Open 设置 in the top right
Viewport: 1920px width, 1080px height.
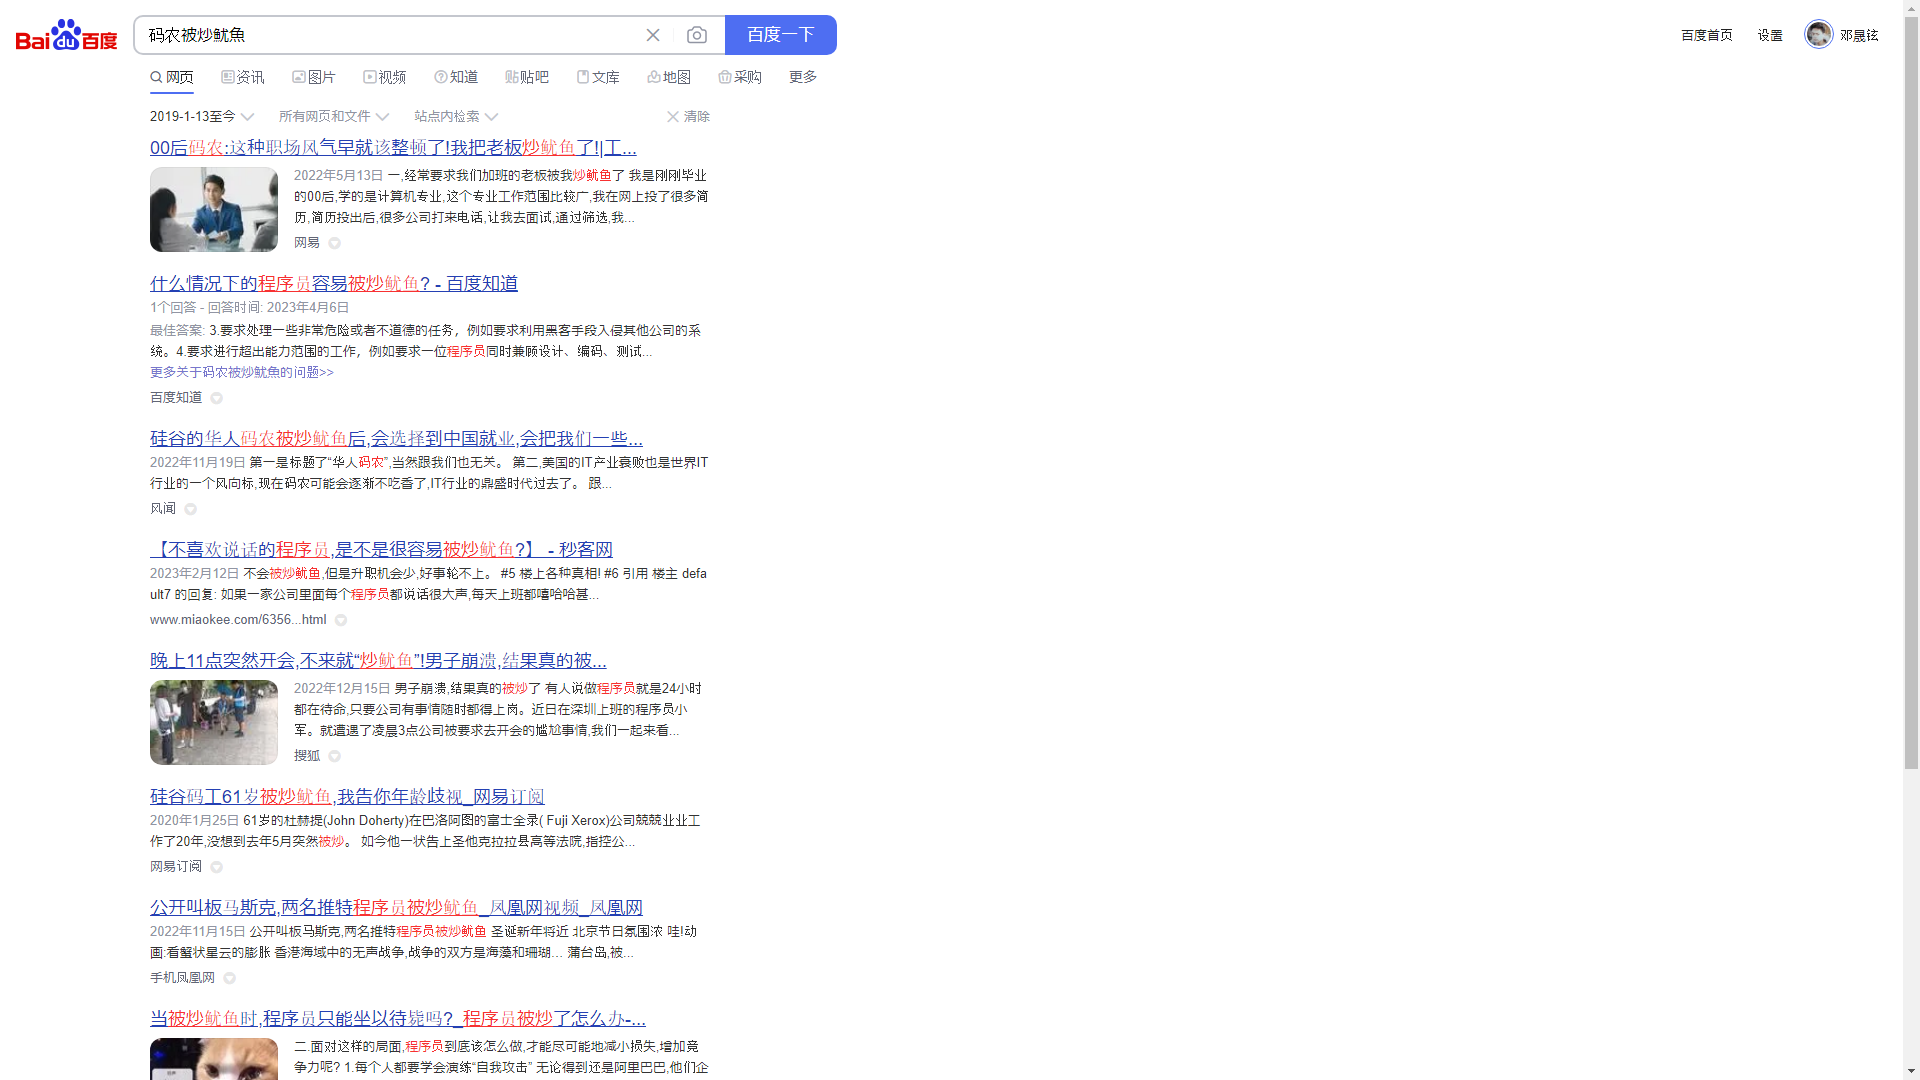pos(1770,35)
